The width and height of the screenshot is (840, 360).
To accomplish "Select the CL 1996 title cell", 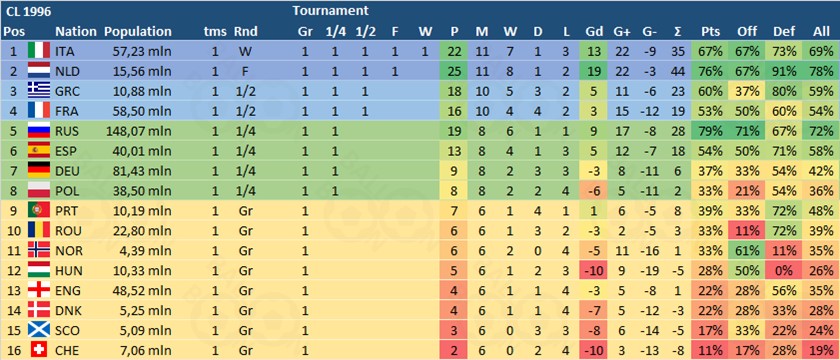I will pyautogui.click(x=25, y=11).
